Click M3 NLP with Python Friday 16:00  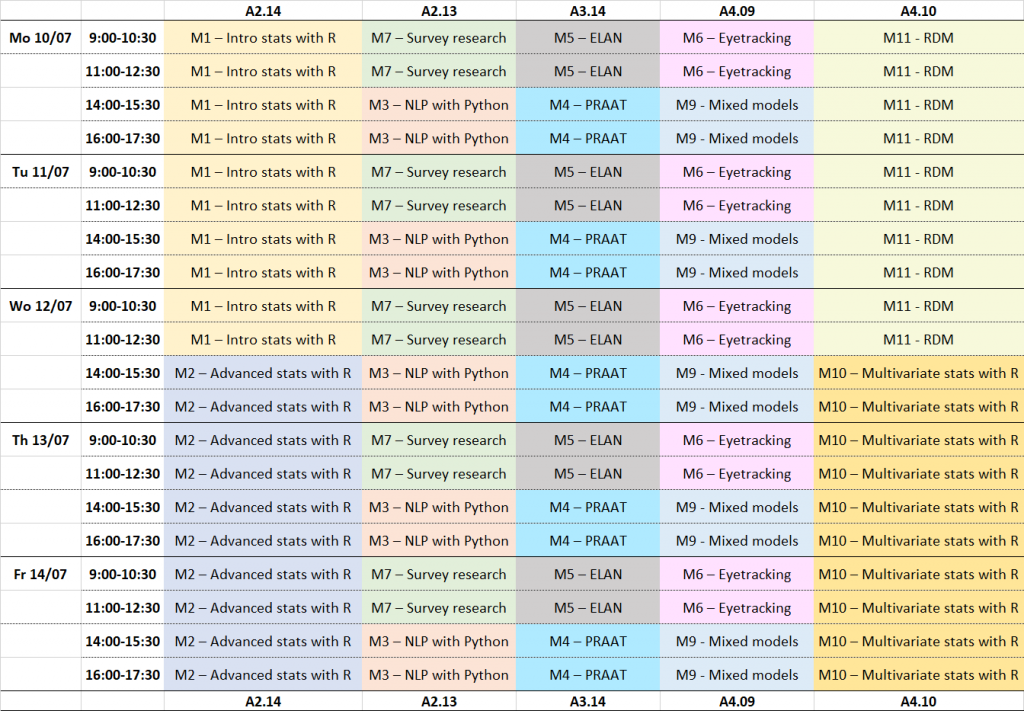pos(439,674)
